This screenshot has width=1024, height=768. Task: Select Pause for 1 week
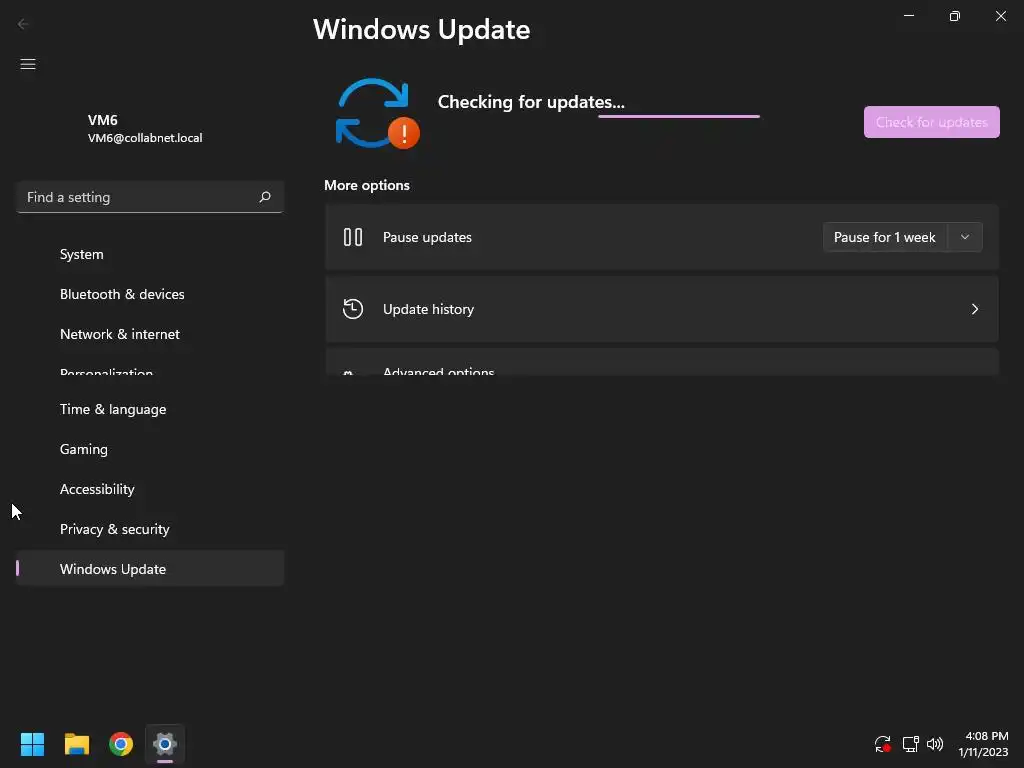[885, 237]
